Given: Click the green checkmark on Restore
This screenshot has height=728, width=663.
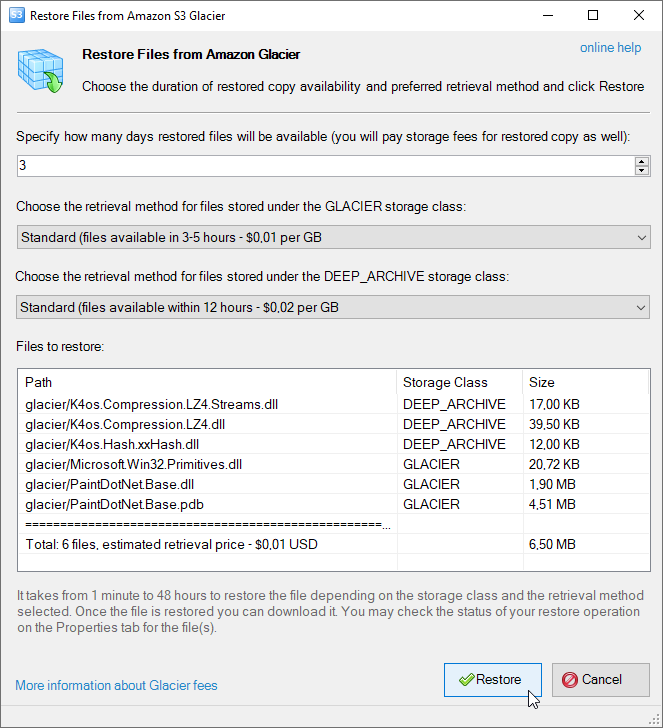Looking at the screenshot, I should pos(466,680).
